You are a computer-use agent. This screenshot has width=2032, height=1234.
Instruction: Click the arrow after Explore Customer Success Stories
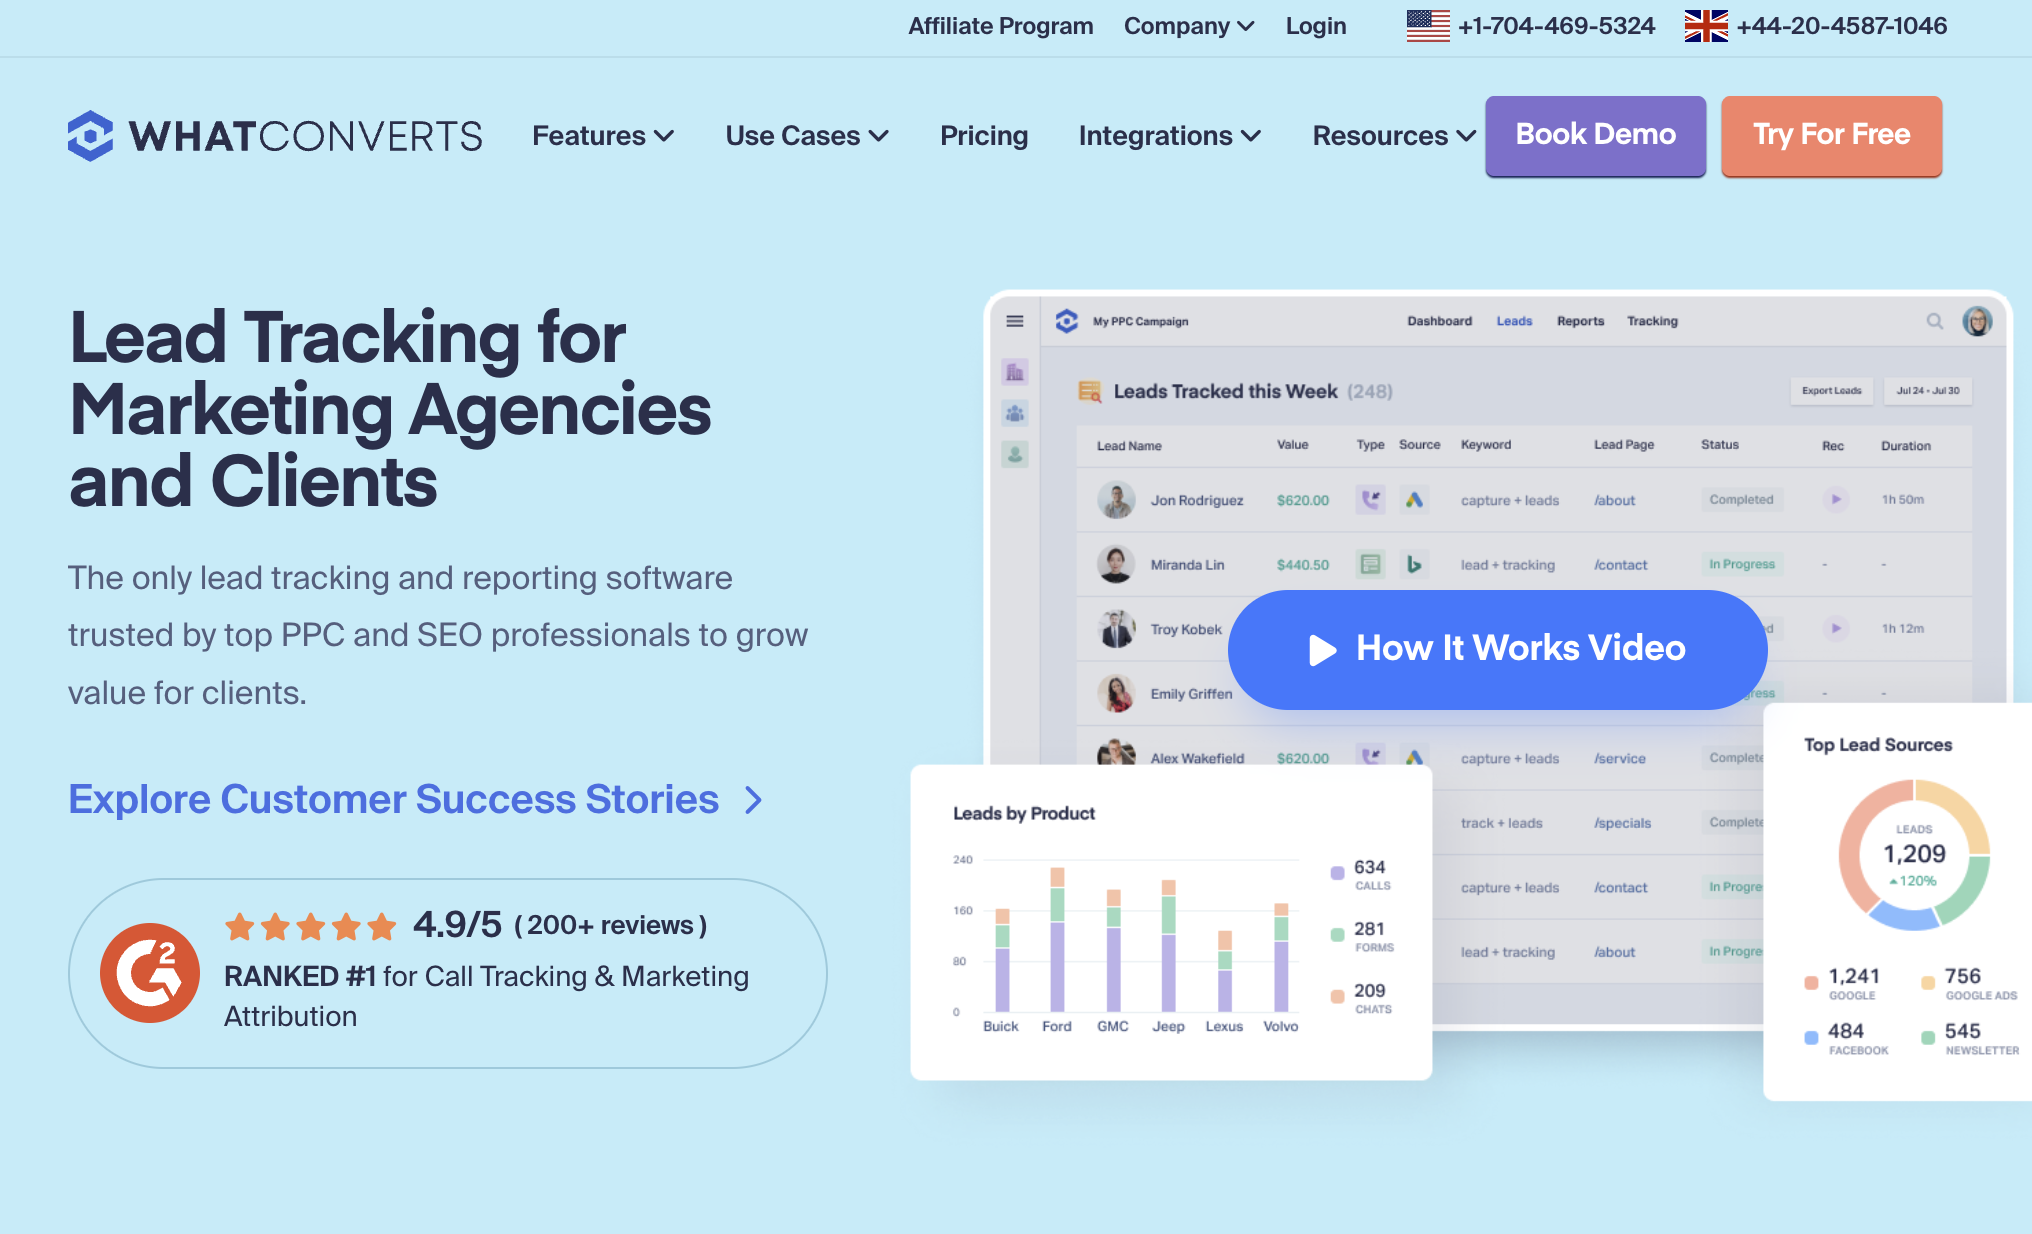pos(754,800)
